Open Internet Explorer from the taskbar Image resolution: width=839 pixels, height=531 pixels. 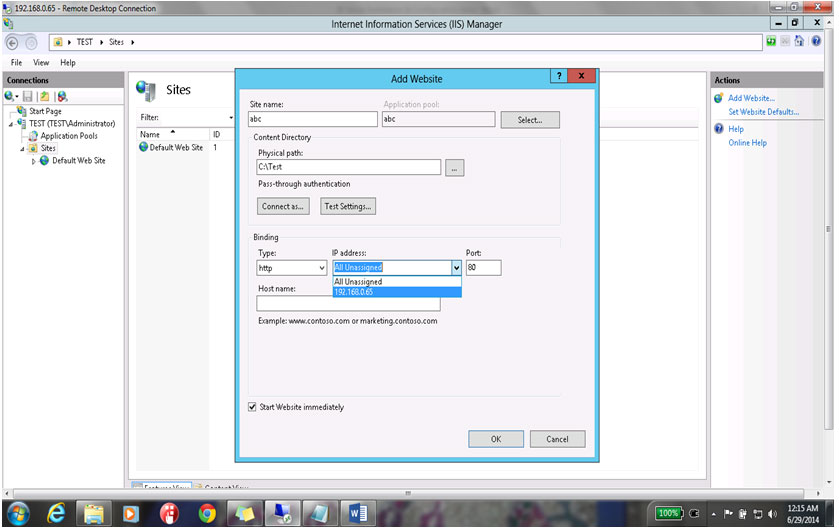56,514
